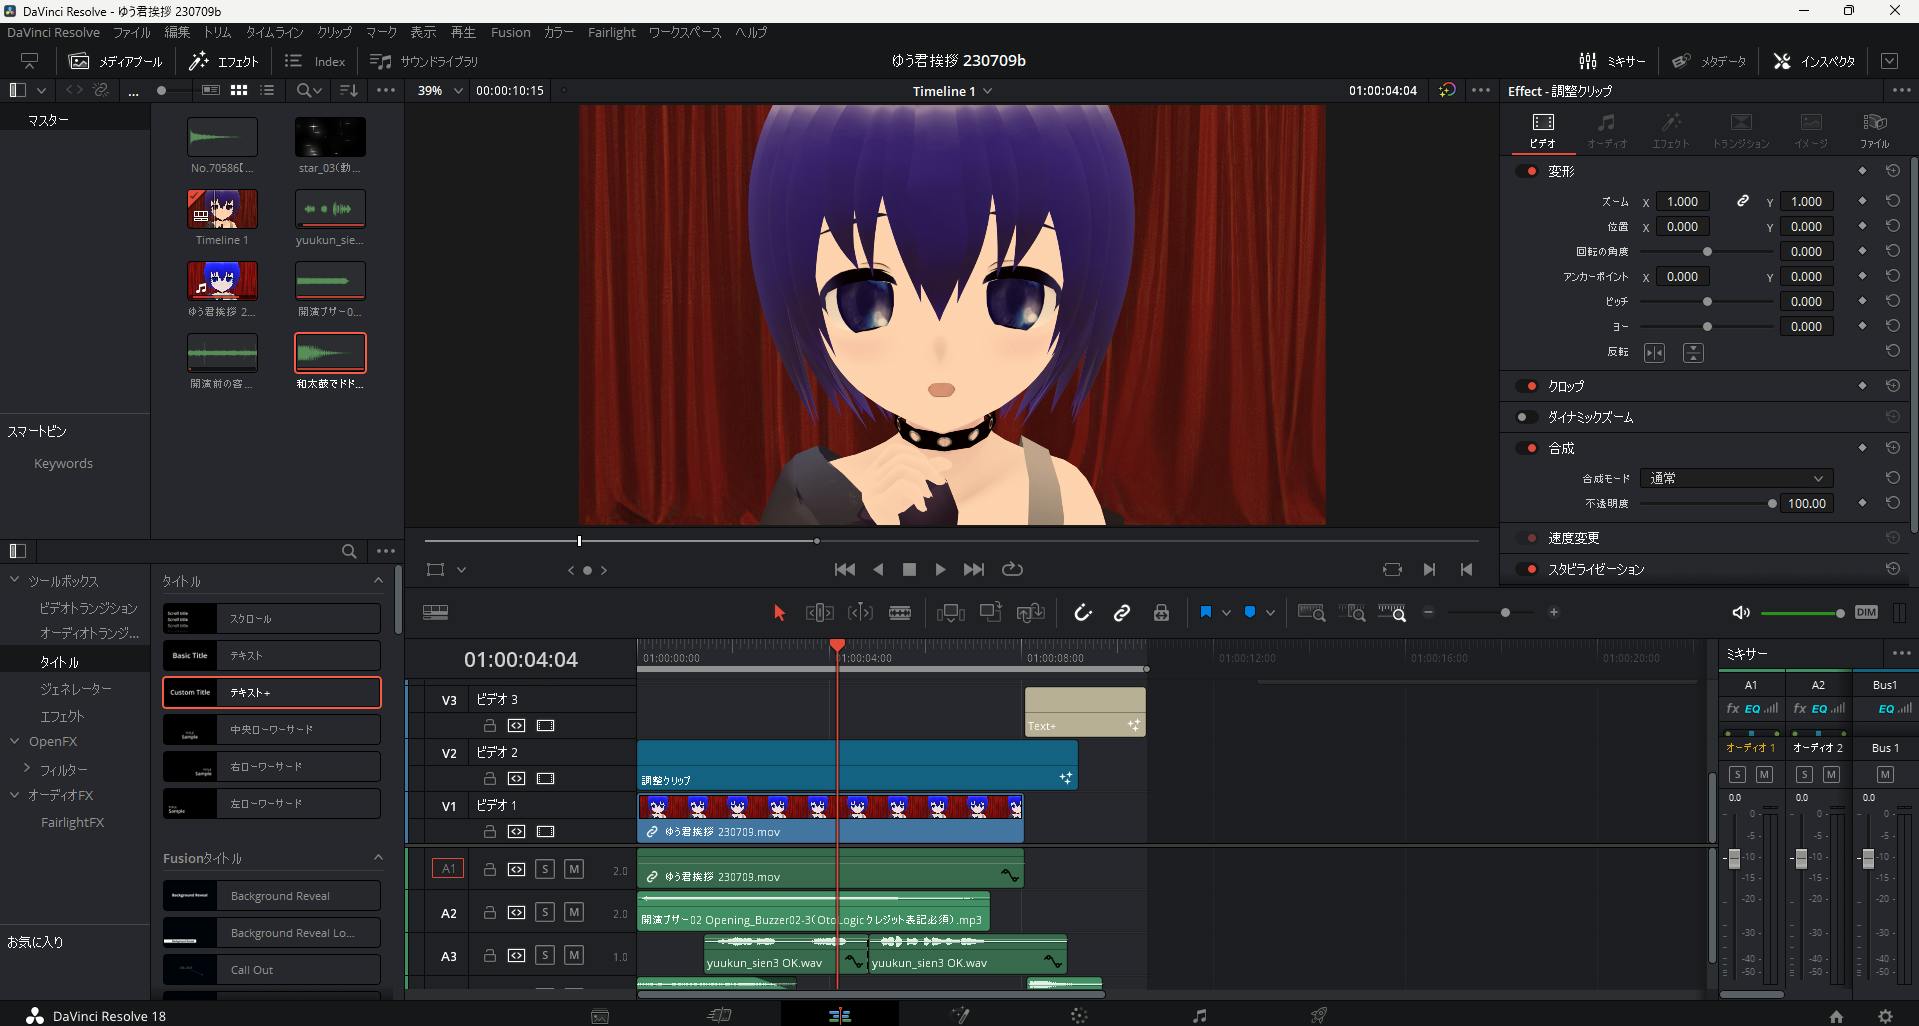Toggle timeline snapping magnet icon
Viewport: 1919px width, 1026px height.
coord(1083,613)
